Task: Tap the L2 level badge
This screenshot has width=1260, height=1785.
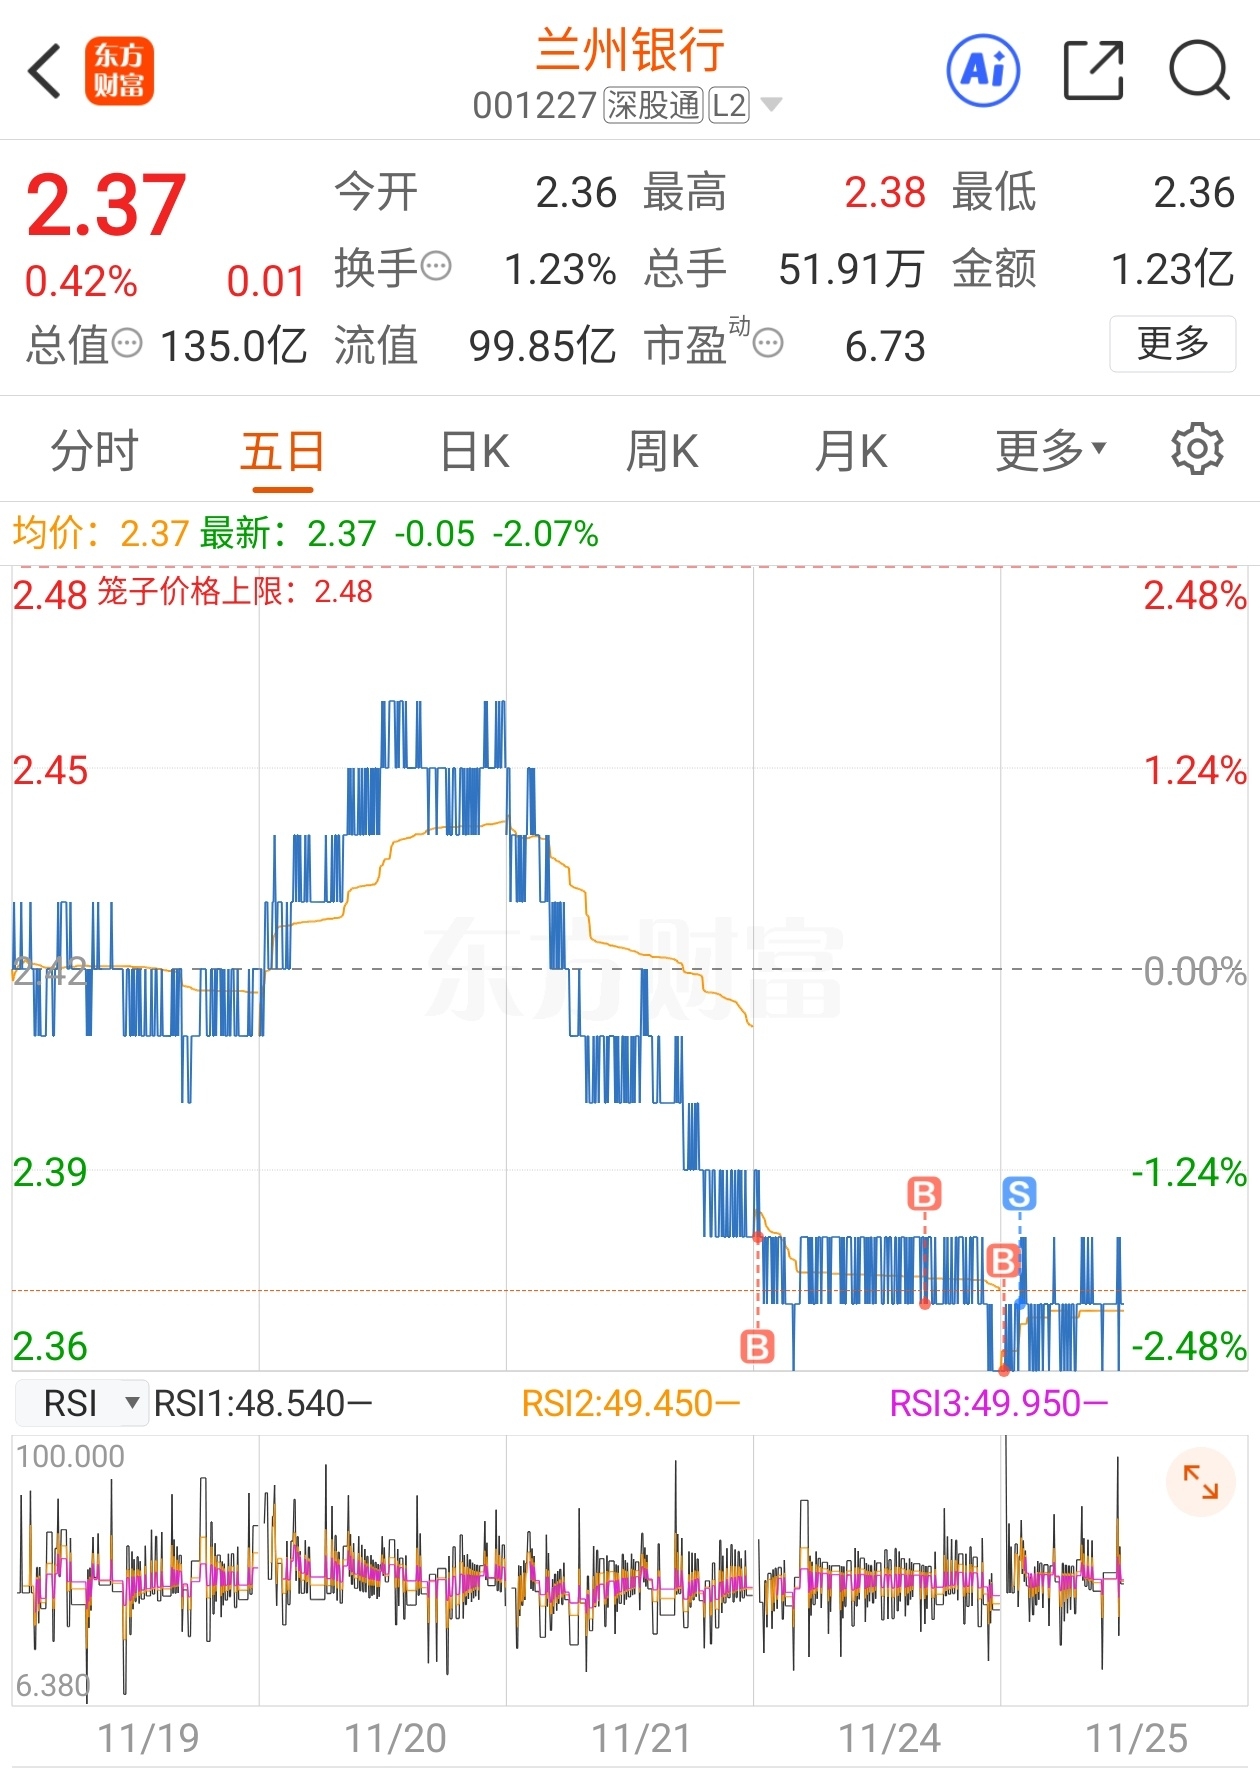Action: [729, 105]
